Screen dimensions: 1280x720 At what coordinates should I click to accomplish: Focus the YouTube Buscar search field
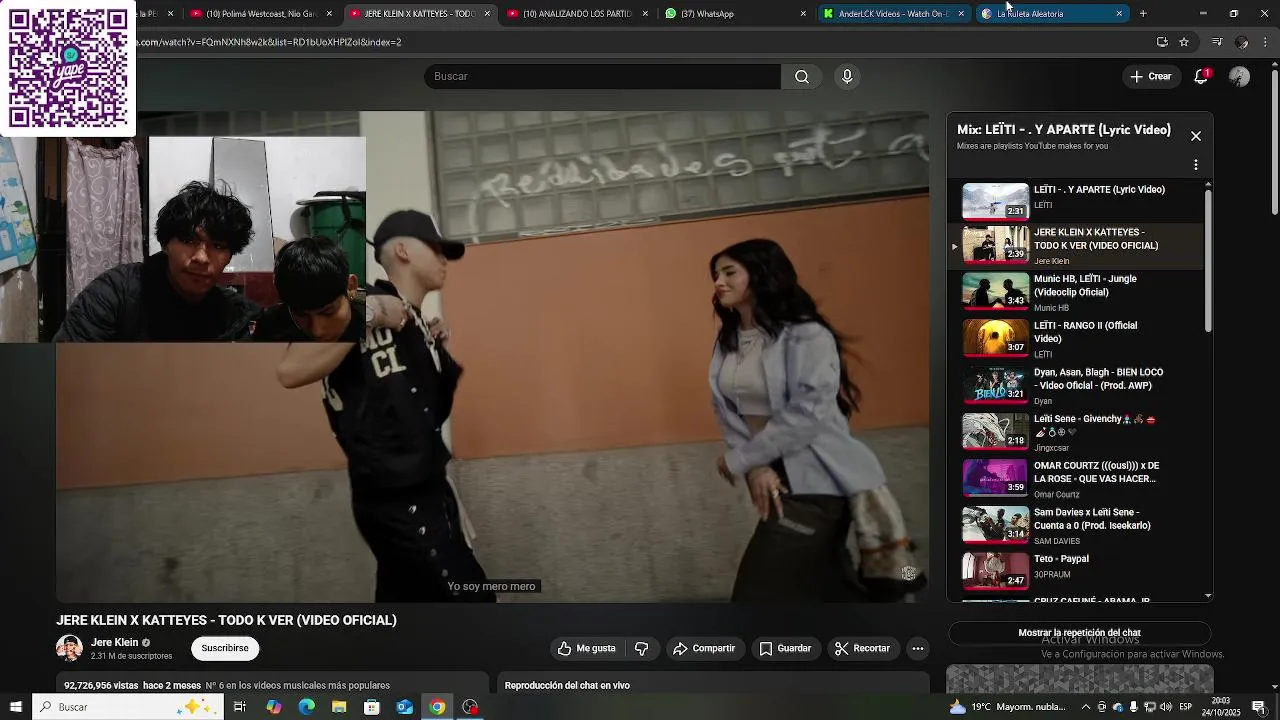pyautogui.click(x=602, y=77)
